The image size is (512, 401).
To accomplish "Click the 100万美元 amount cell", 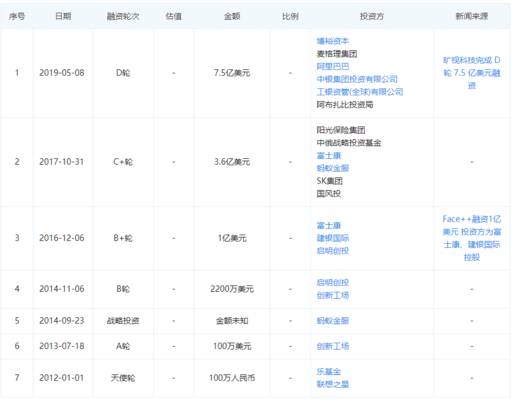I will point(232,346).
